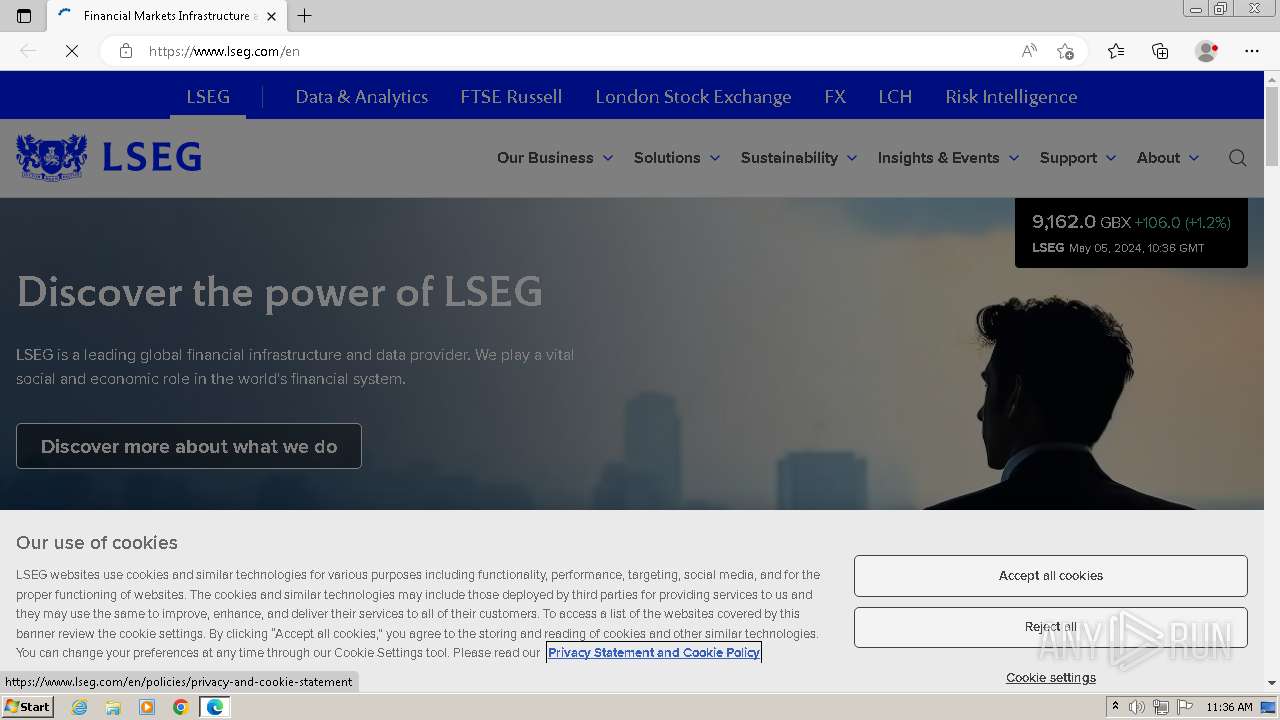Stop loading the page

(x=72, y=51)
